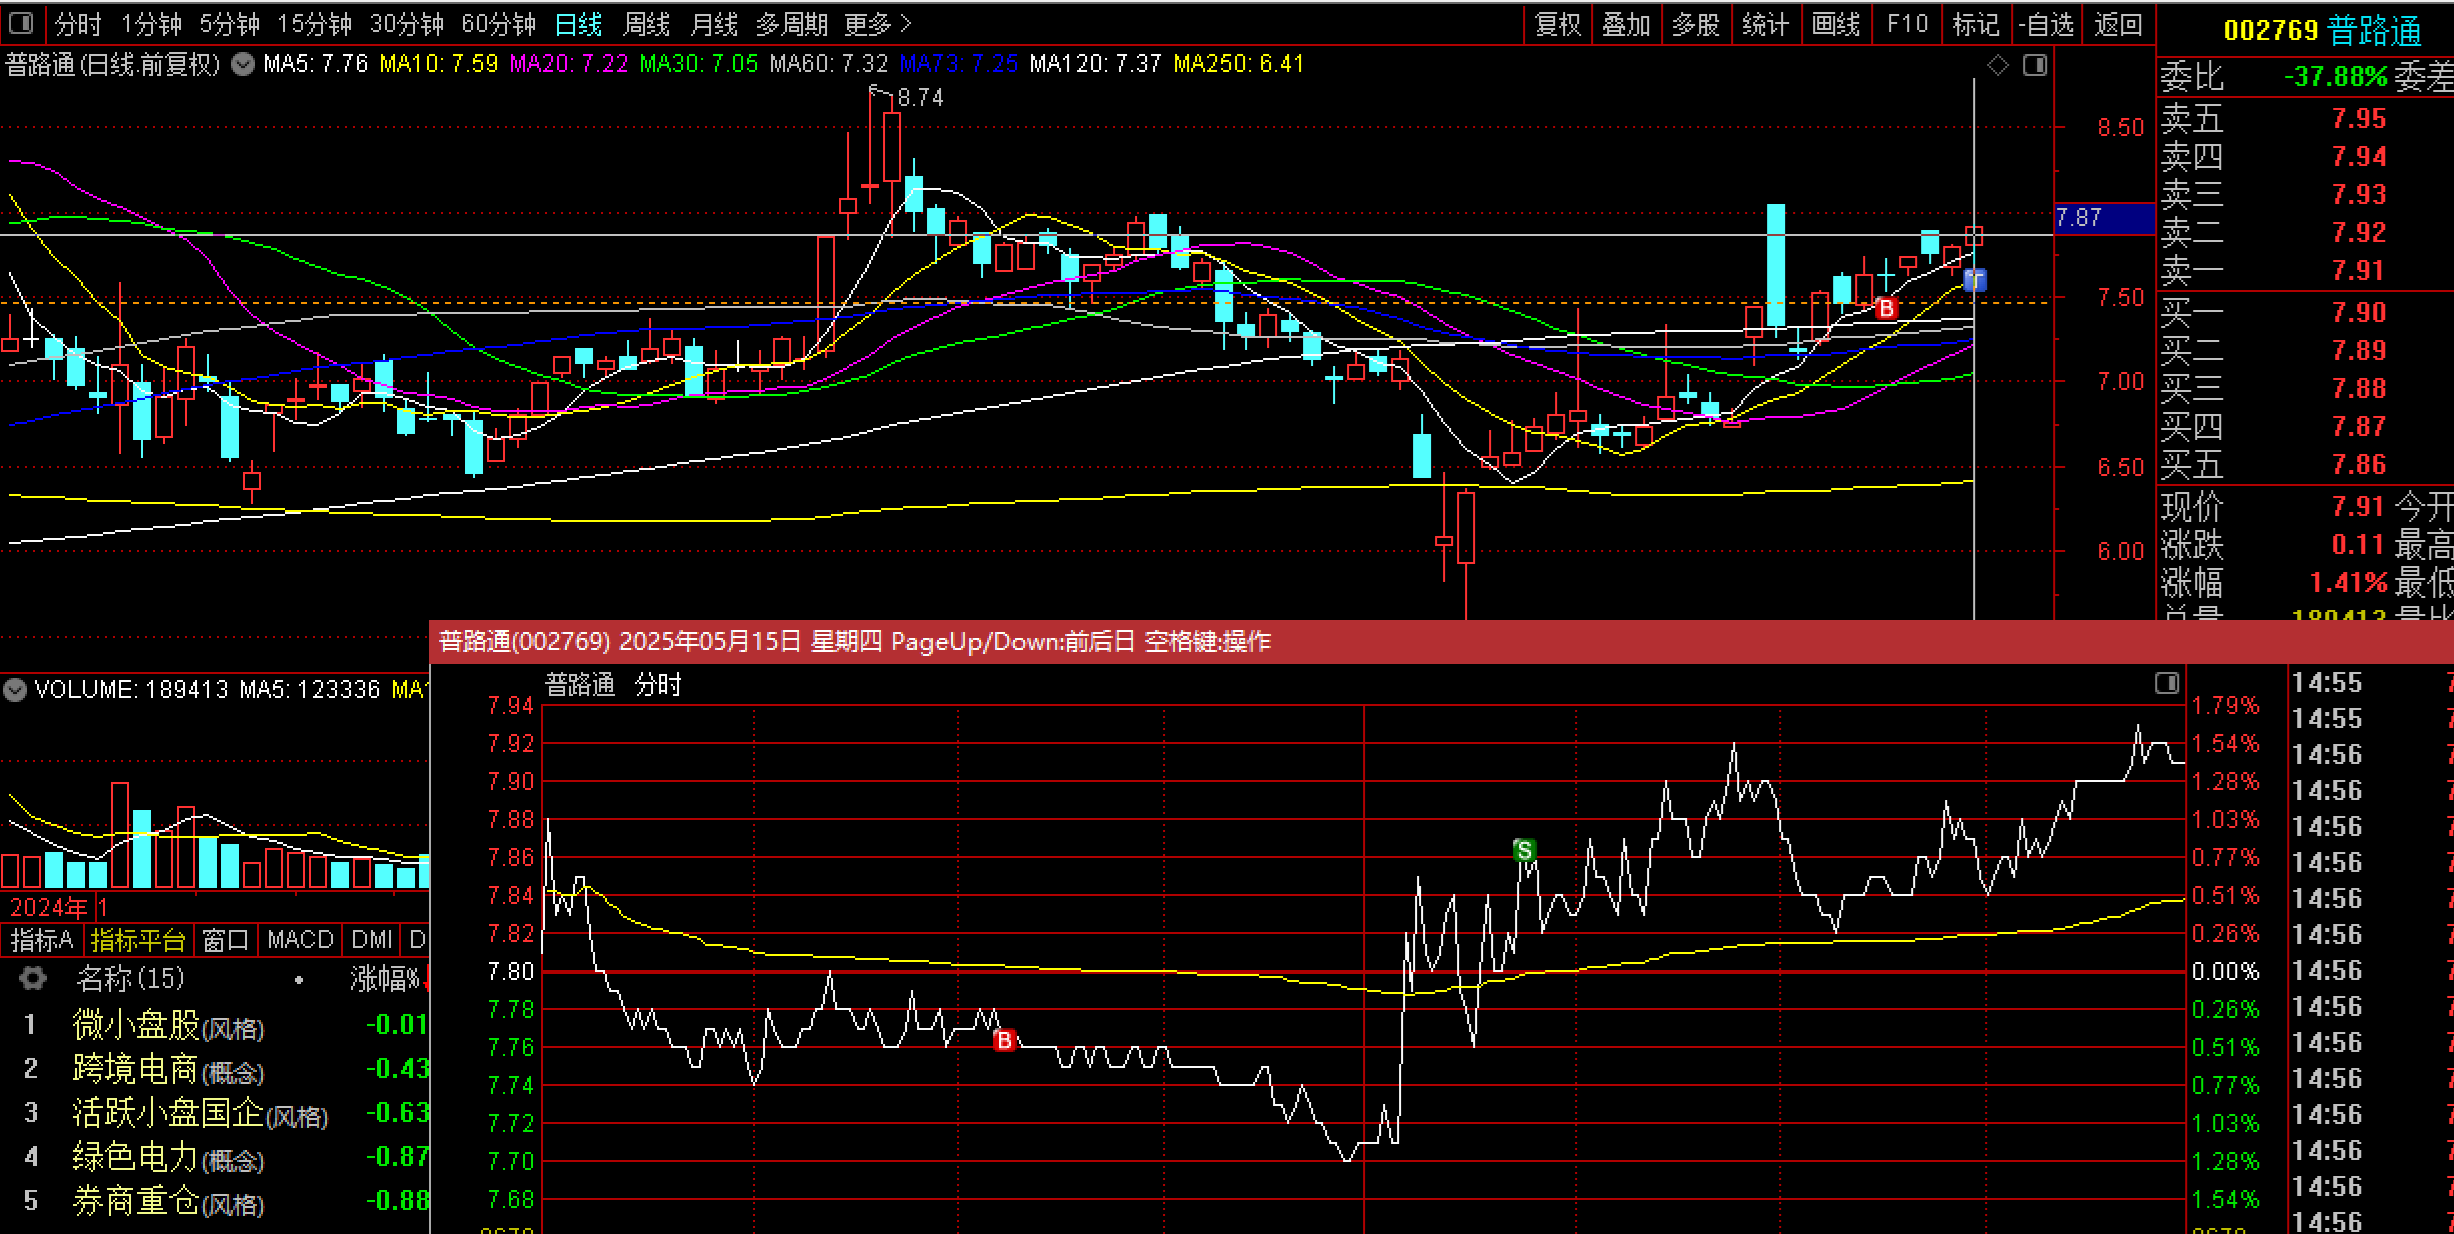This screenshot has height=1234, width=2454.
Task: Switch to the 15分钟 timeframe
Action: click(314, 24)
